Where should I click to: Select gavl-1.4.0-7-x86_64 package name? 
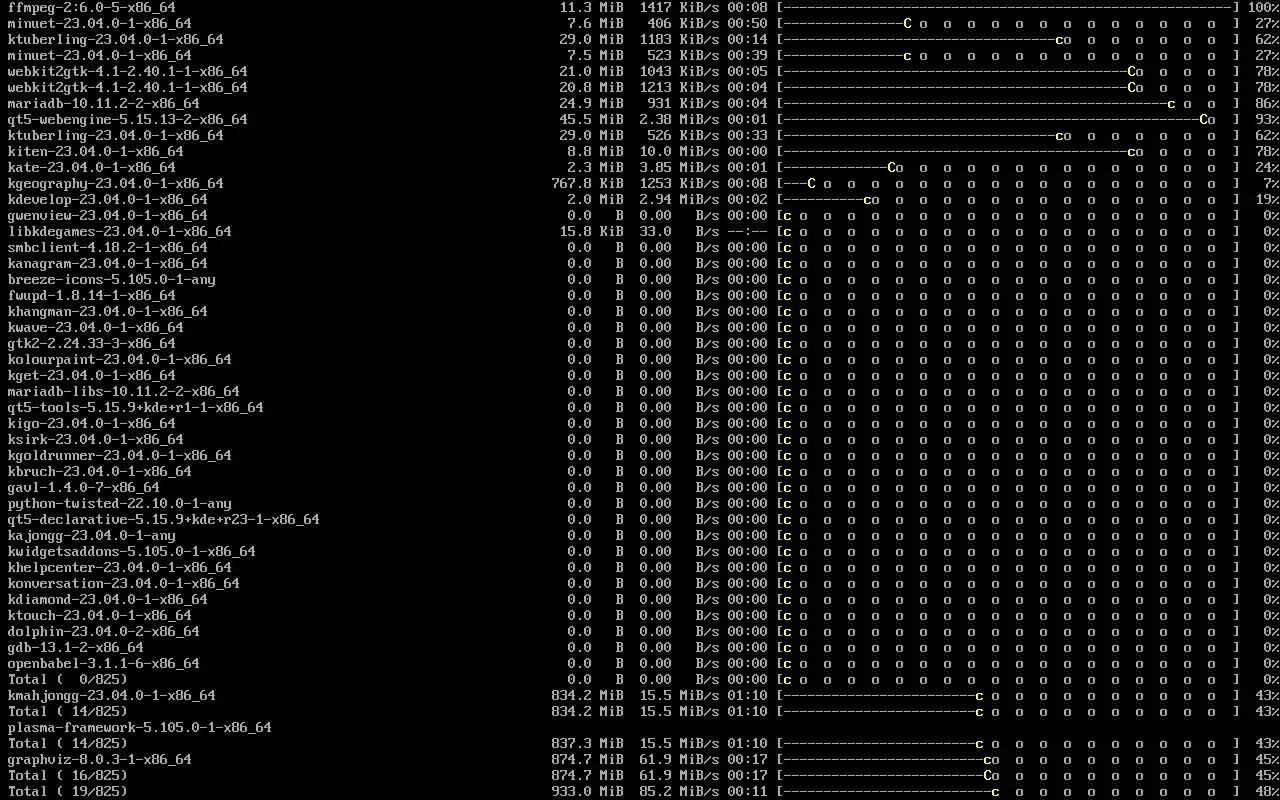coord(83,487)
